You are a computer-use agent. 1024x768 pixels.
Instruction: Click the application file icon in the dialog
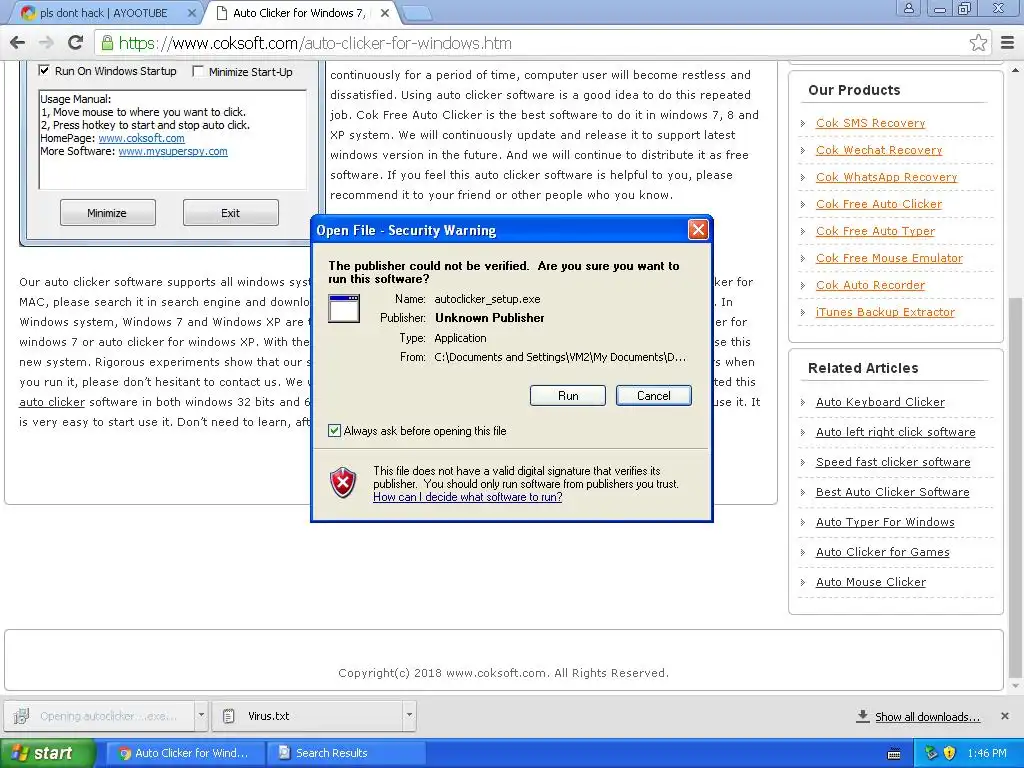(344, 308)
